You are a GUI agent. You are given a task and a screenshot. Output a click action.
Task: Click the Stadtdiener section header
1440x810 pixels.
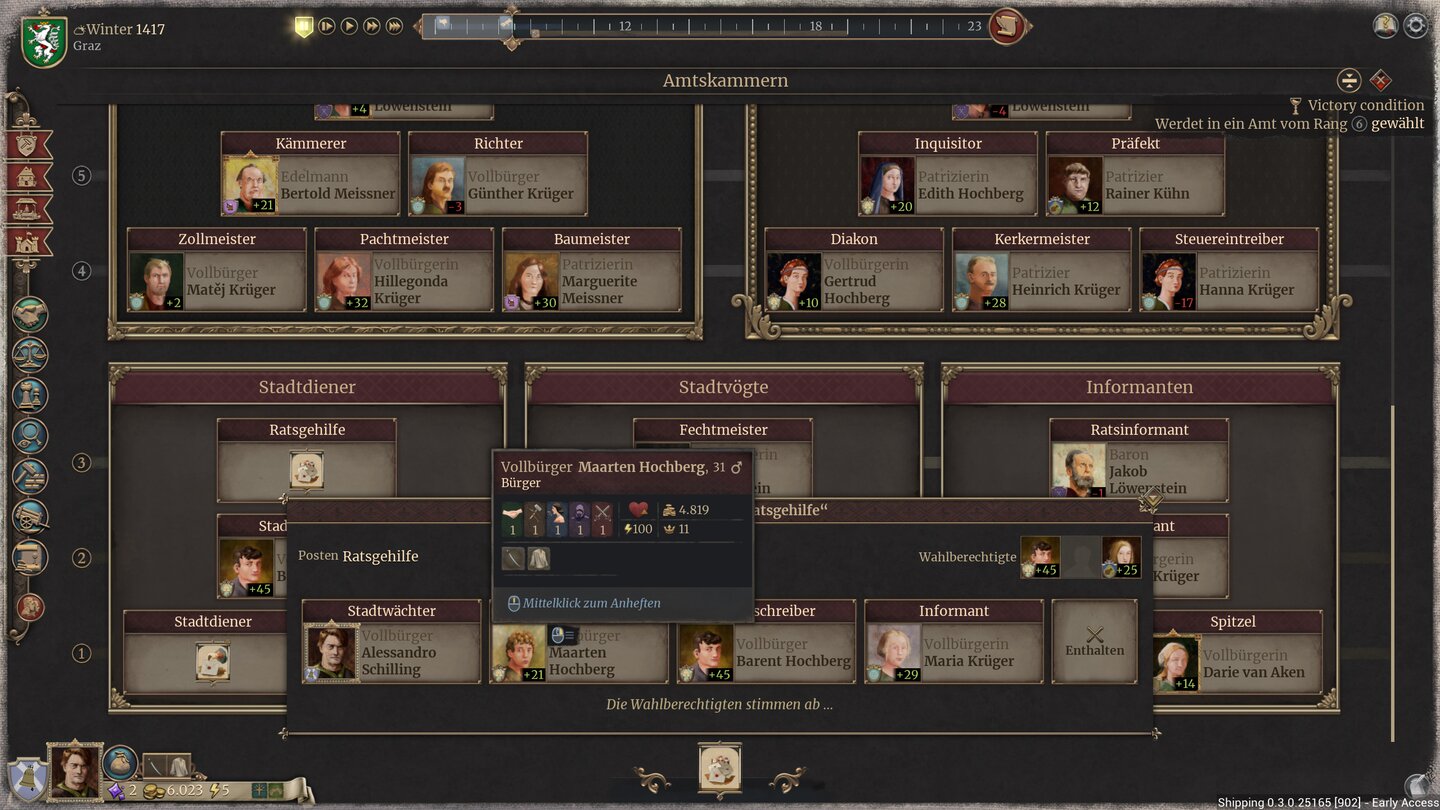[x=307, y=387]
